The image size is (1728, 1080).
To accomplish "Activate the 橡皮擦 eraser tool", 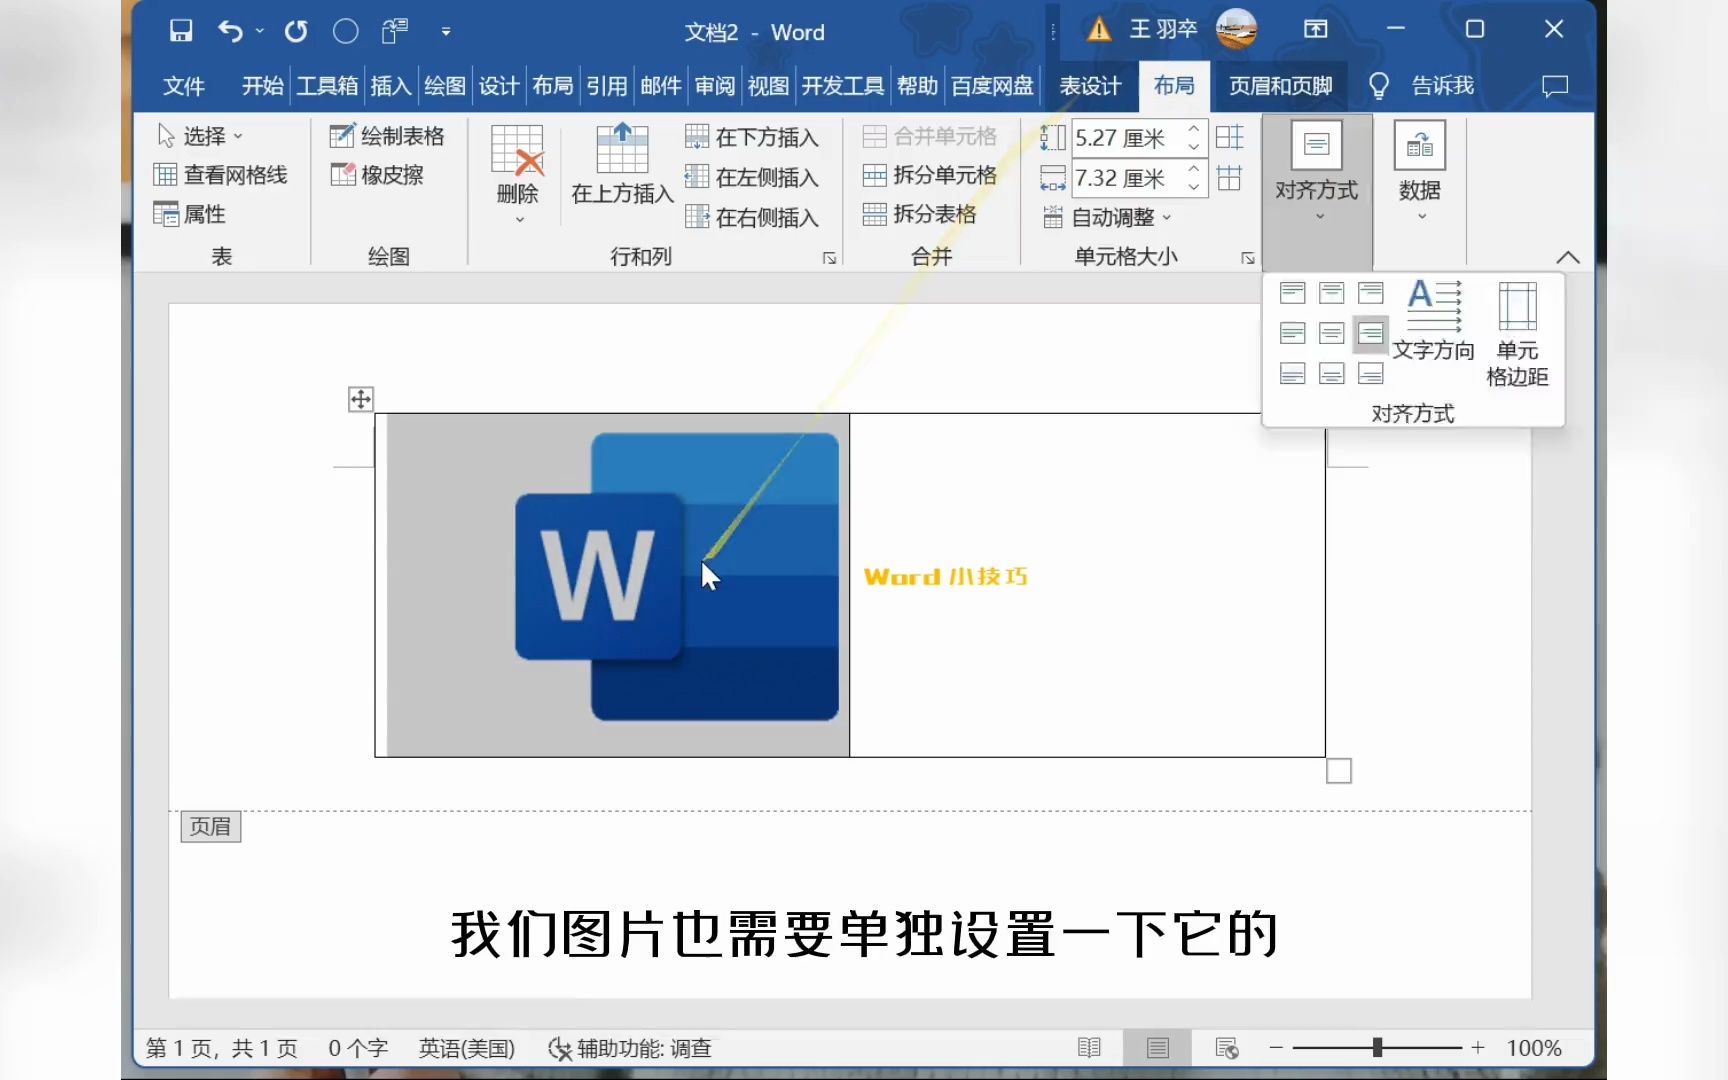I will click(x=377, y=175).
